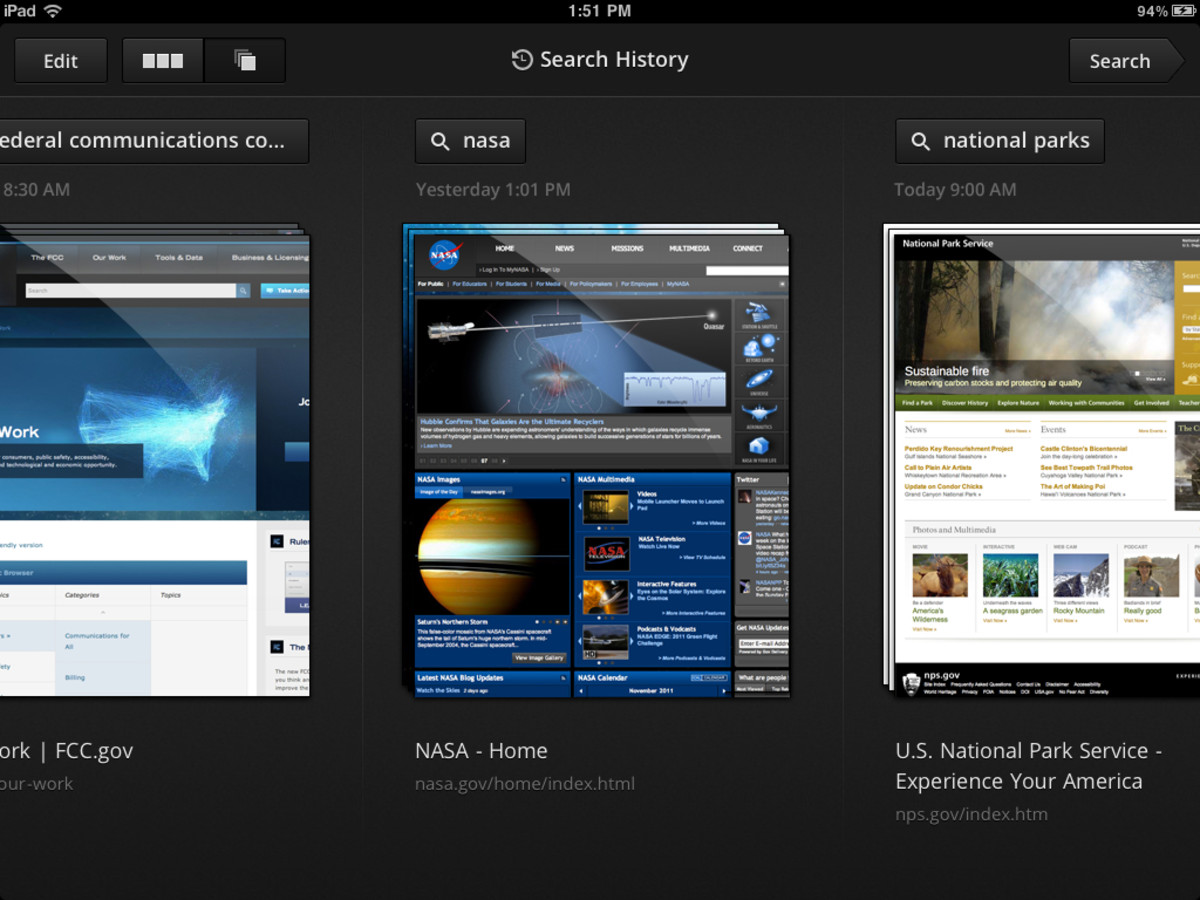Screen dimensions: 1200x900
Task: Open U.S. National Park Service link
Action: pyautogui.click(x=1029, y=765)
